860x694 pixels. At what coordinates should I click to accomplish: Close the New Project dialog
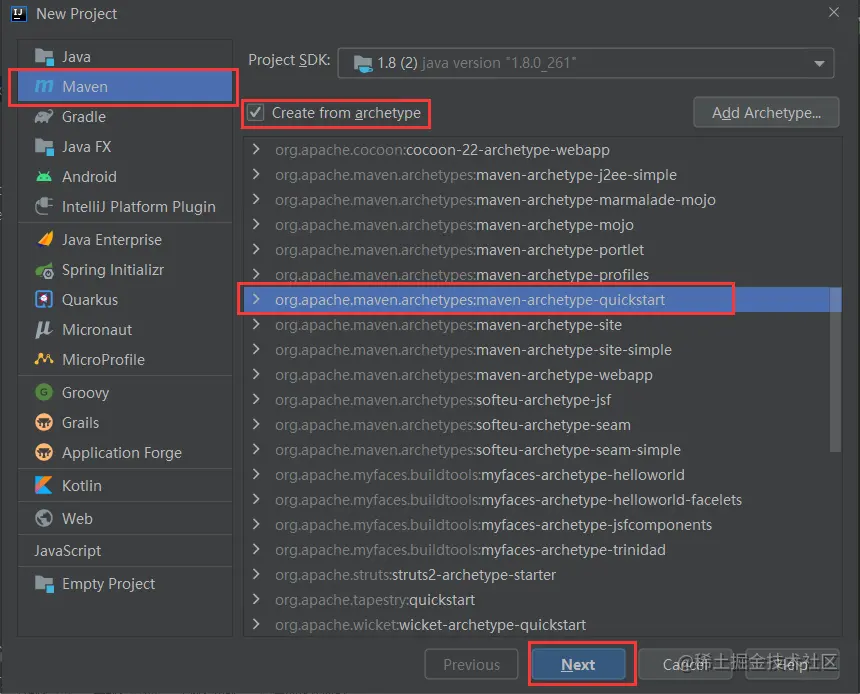point(834,12)
